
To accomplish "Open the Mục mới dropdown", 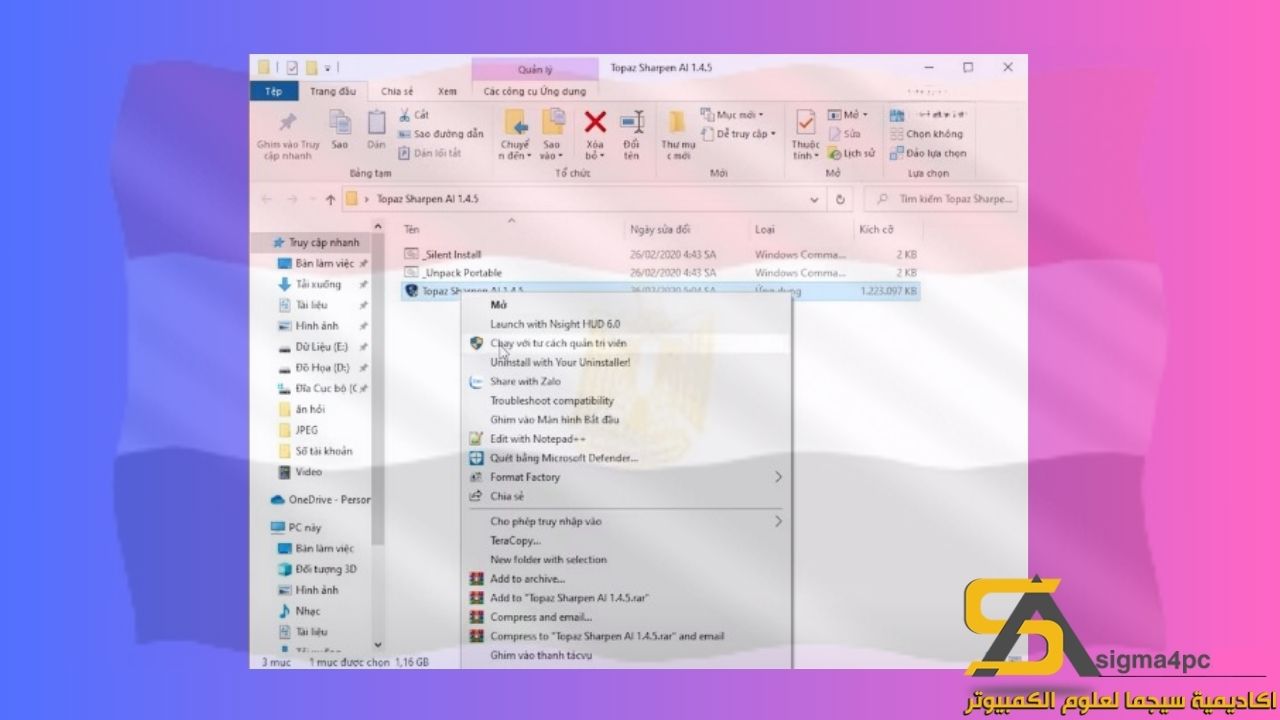I will coord(732,115).
